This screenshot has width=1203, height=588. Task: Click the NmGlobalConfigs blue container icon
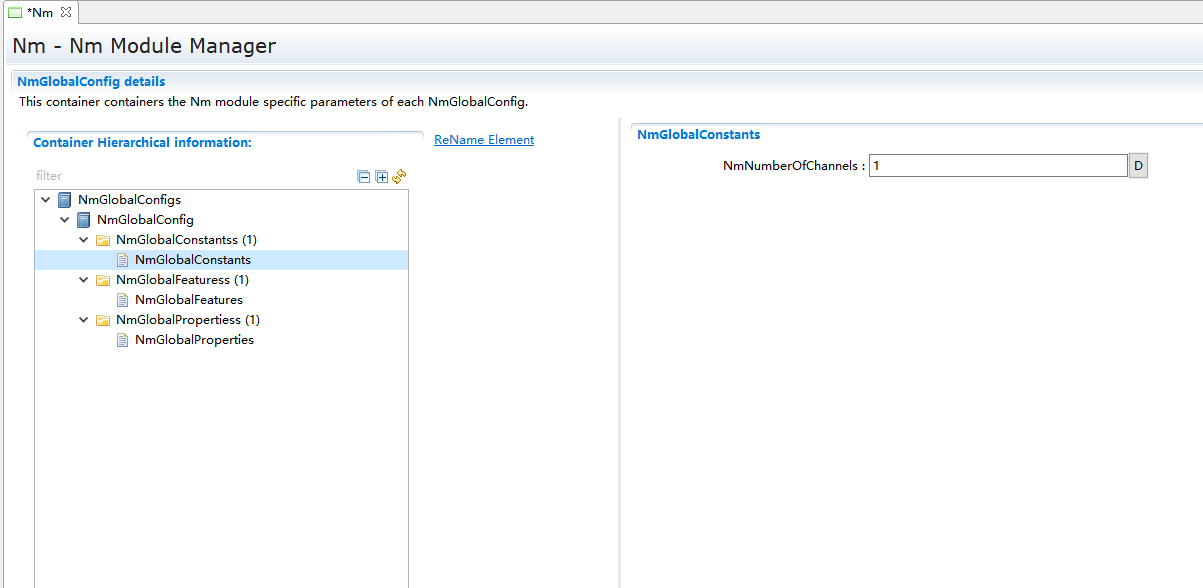point(65,200)
